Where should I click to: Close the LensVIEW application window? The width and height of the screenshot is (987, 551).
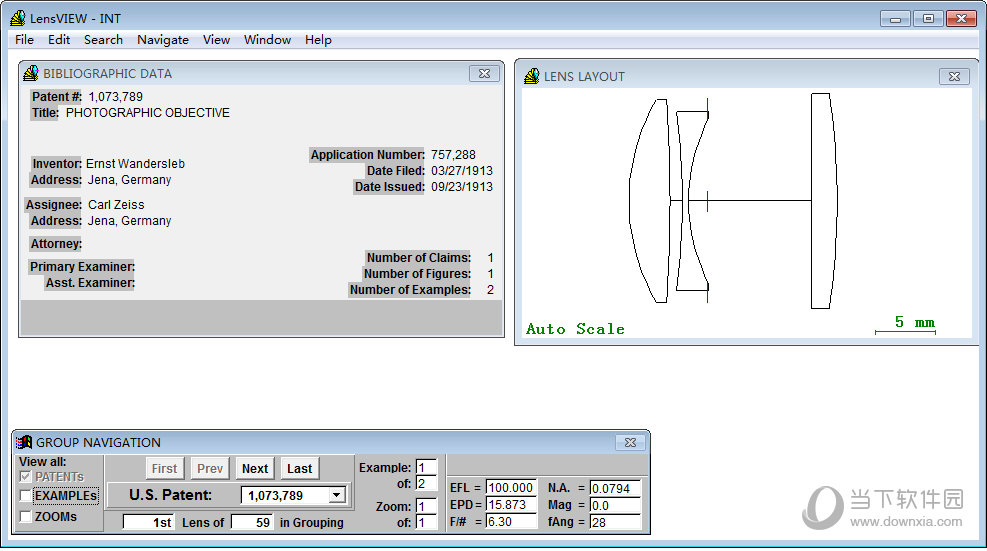coord(961,19)
